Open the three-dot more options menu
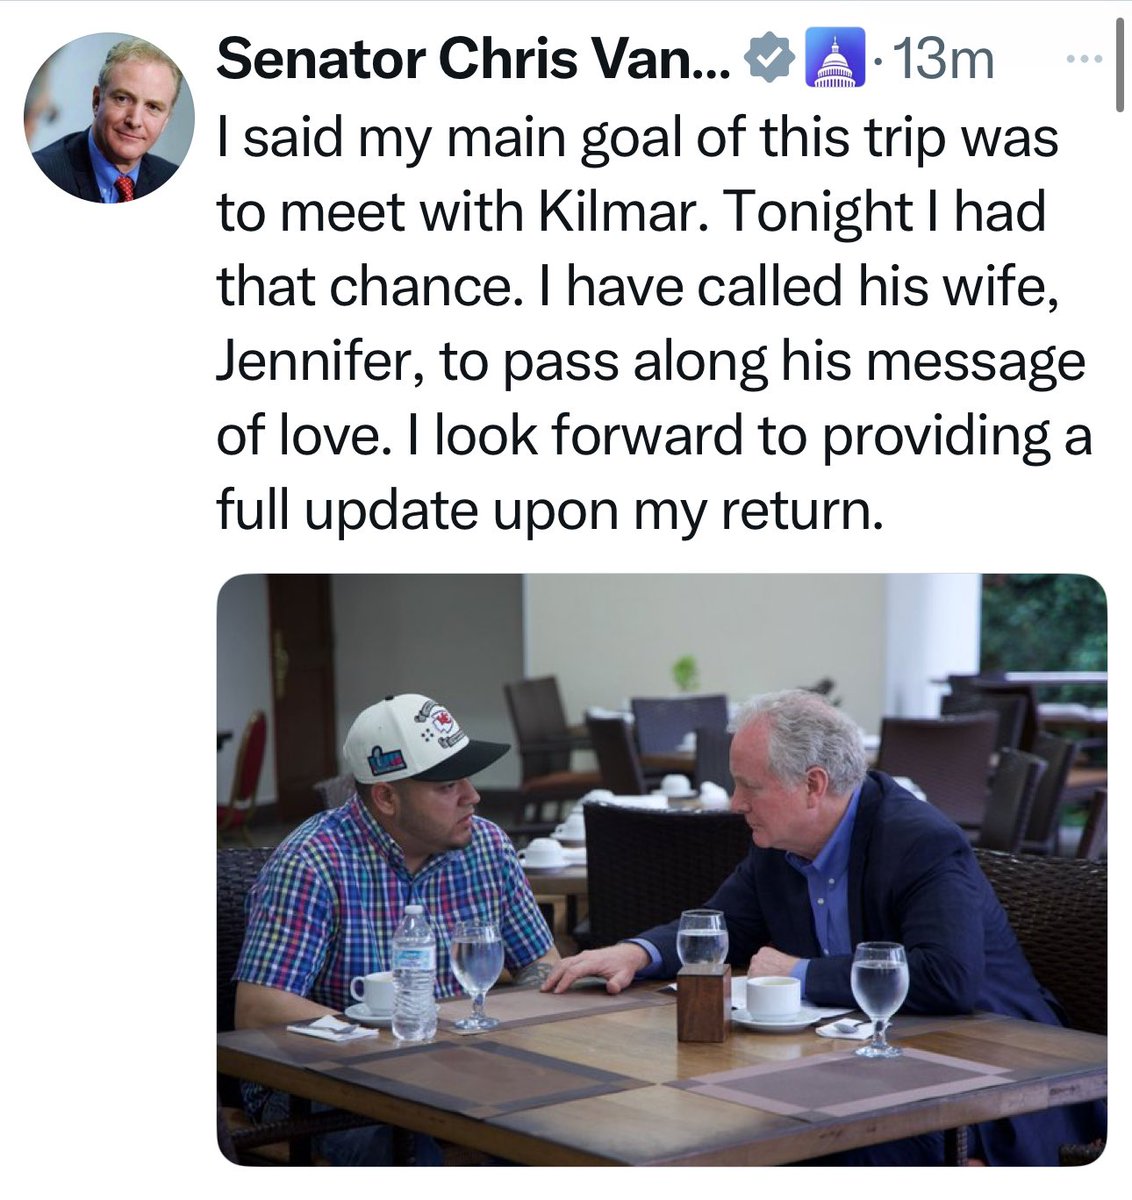1132x1200 pixels. 1082,60
